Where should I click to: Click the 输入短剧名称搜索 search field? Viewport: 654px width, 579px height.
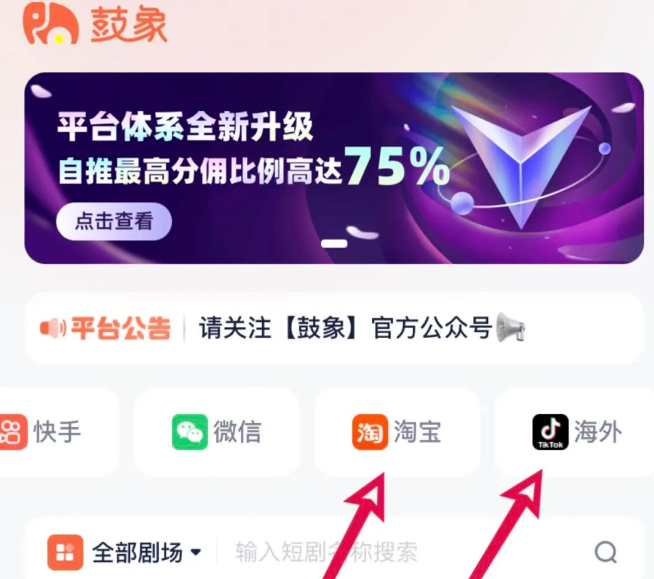click(326, 552)
